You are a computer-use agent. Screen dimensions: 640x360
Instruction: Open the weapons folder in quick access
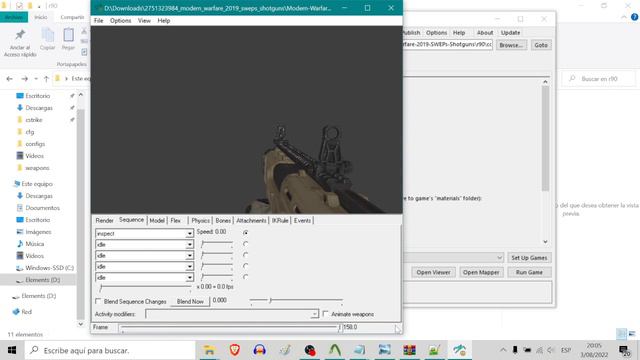click(x=37, y=168)
